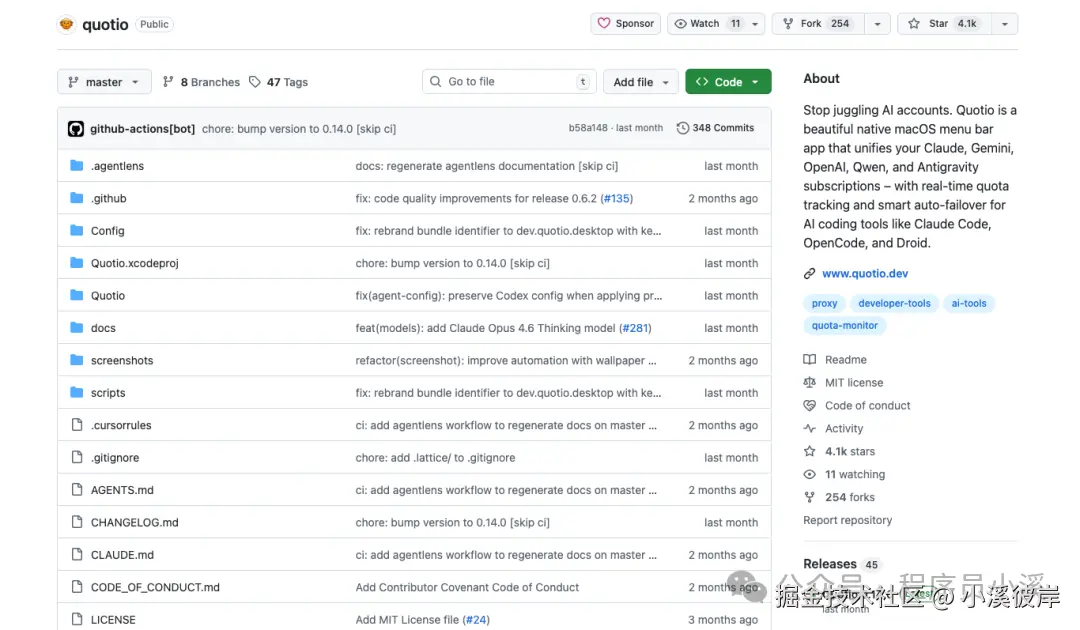Select the developer-tools topic tag
This screenshot has height=630, width=1080.
coord(894,303)
